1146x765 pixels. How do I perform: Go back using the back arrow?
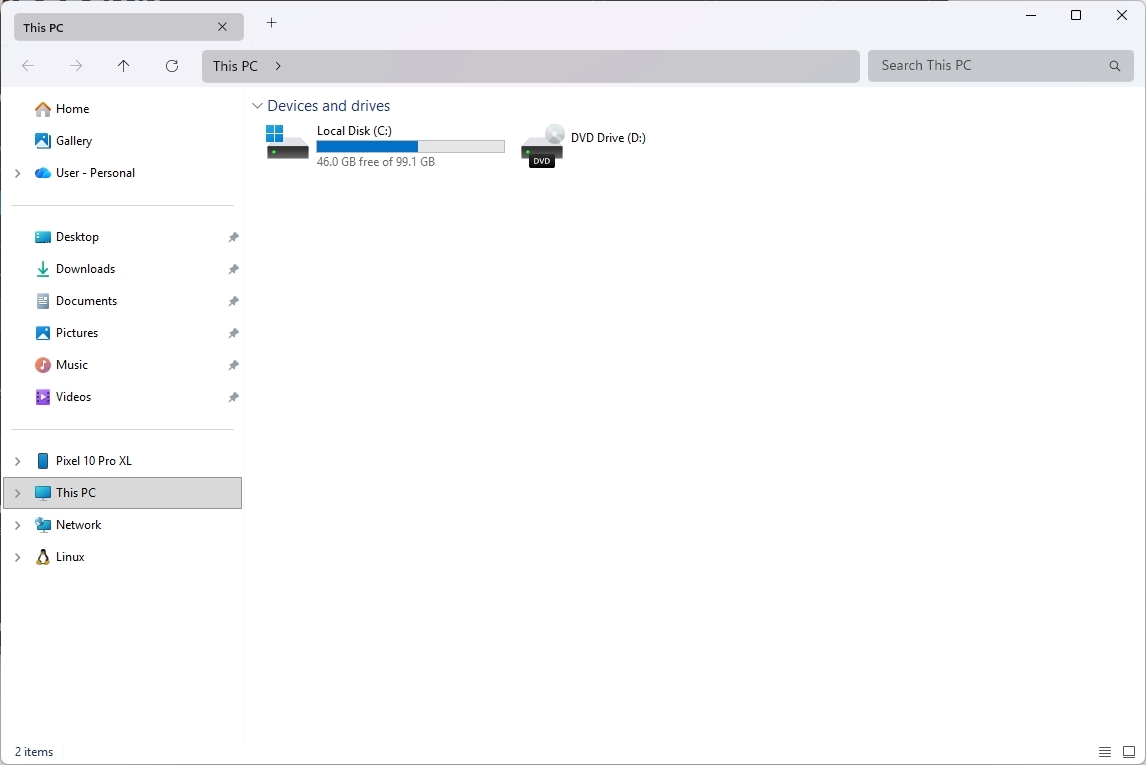pyautogui.click(x=28, y=65)
